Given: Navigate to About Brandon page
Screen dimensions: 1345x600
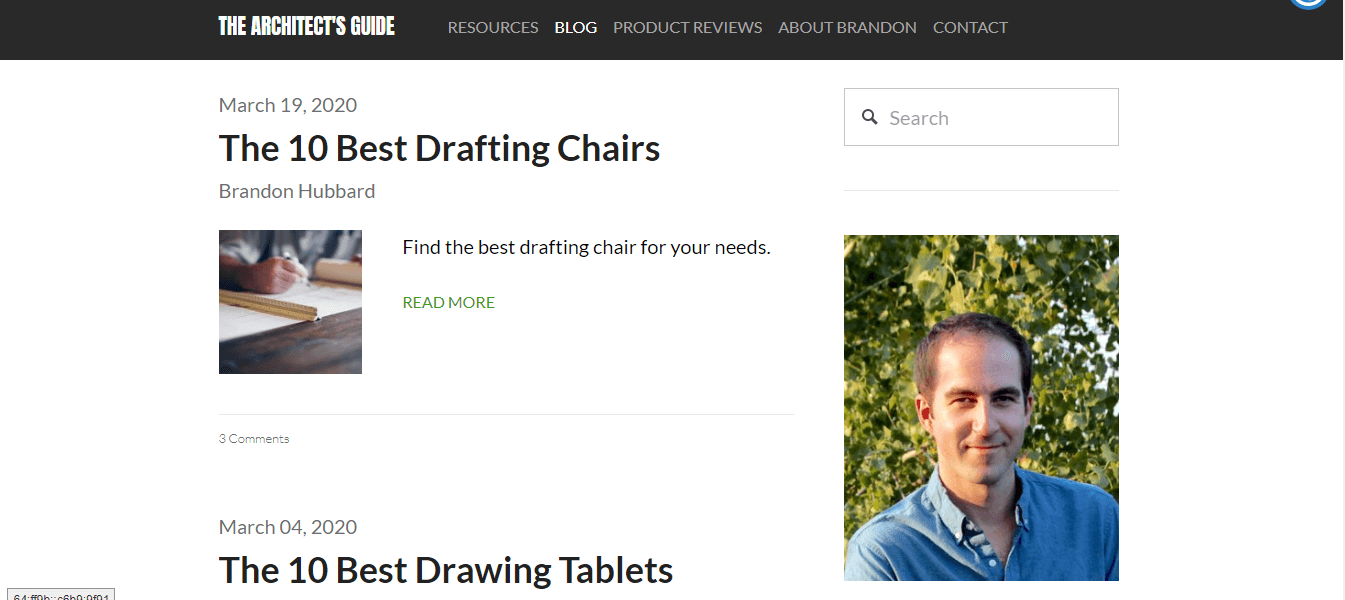Looking at the screenshot, I should (847, 28).
